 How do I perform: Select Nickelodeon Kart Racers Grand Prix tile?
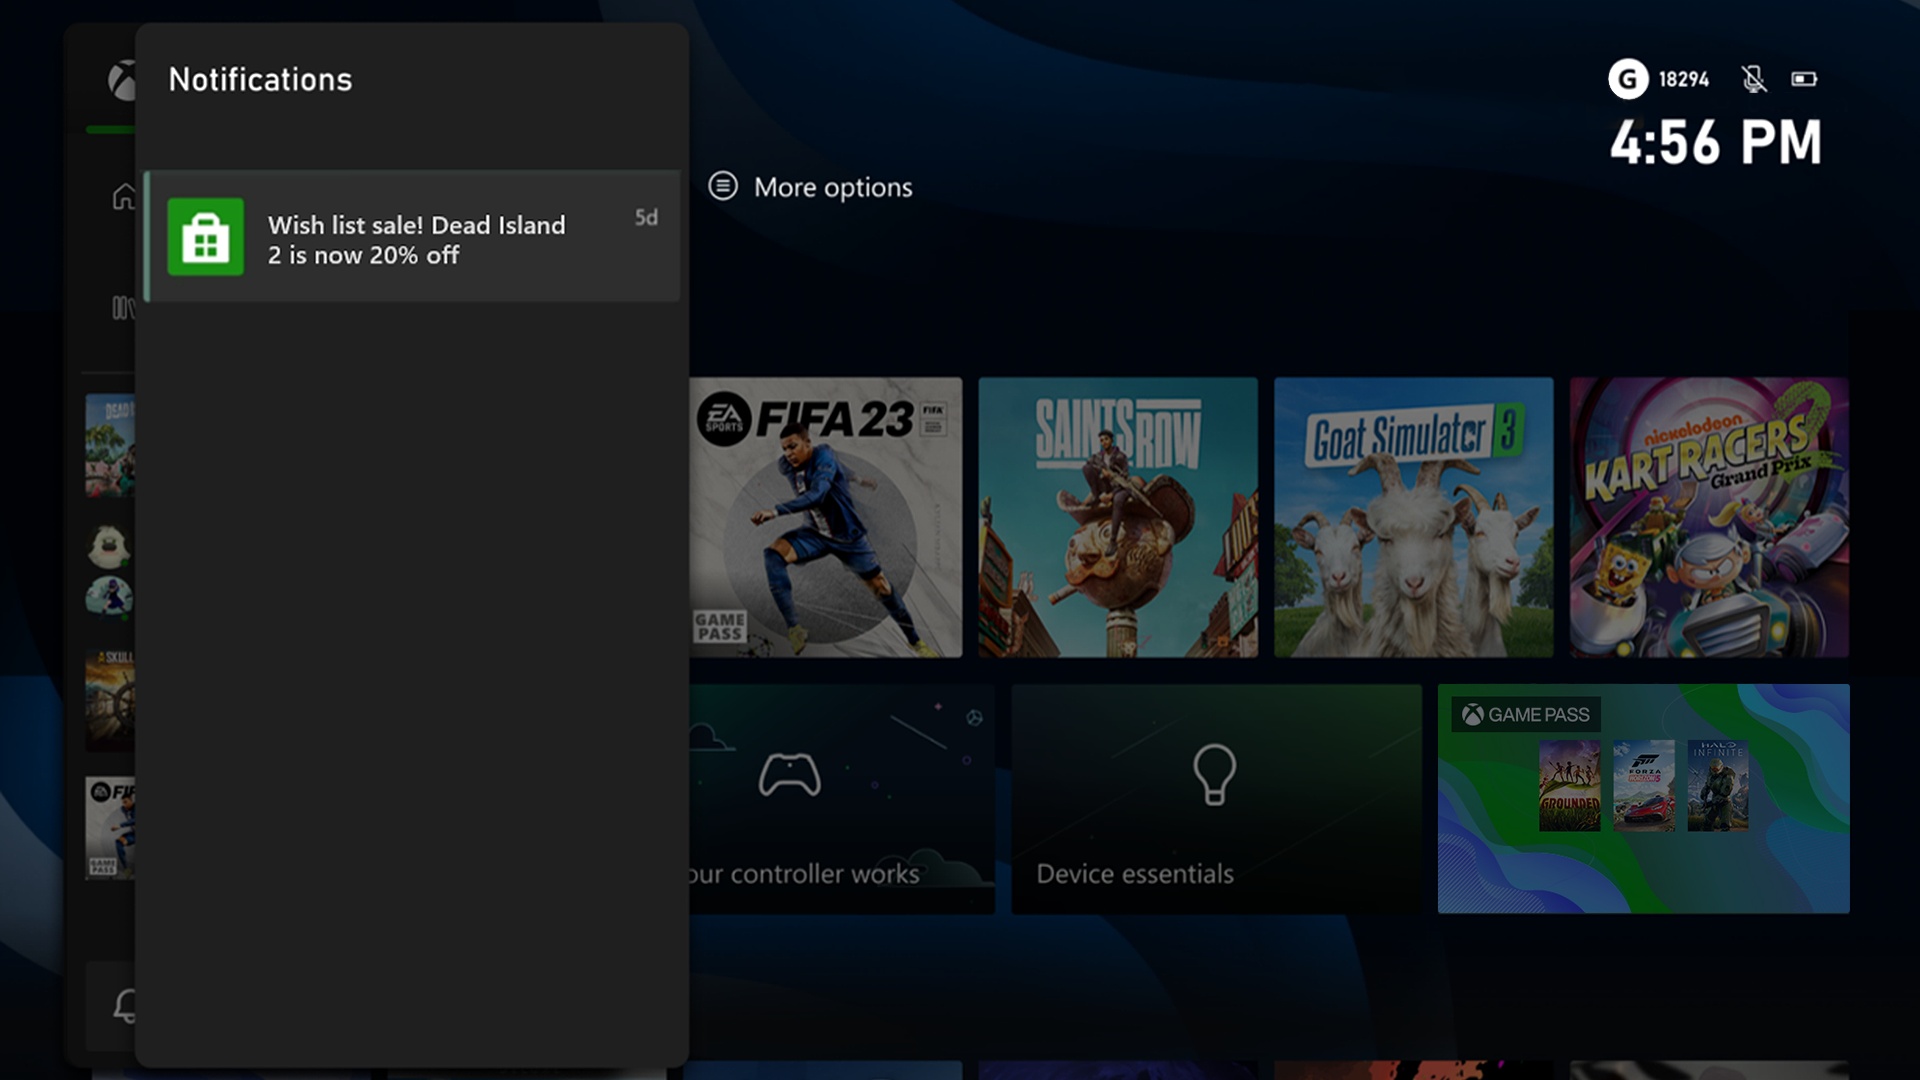coord(1708,517)
